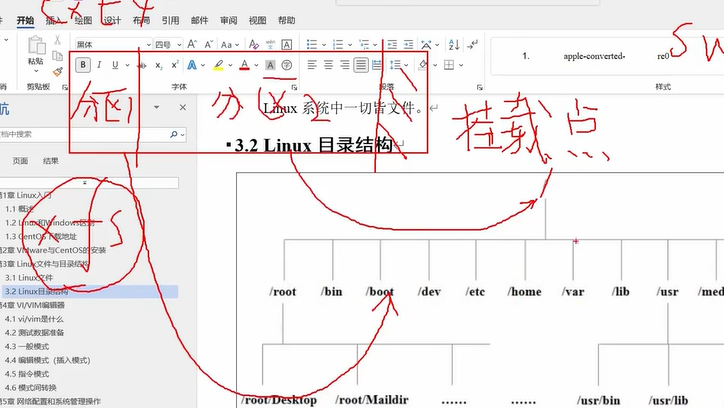Center align the paragraph text
The width and height of the screenshot is (724, 408).
pos(327,65)
